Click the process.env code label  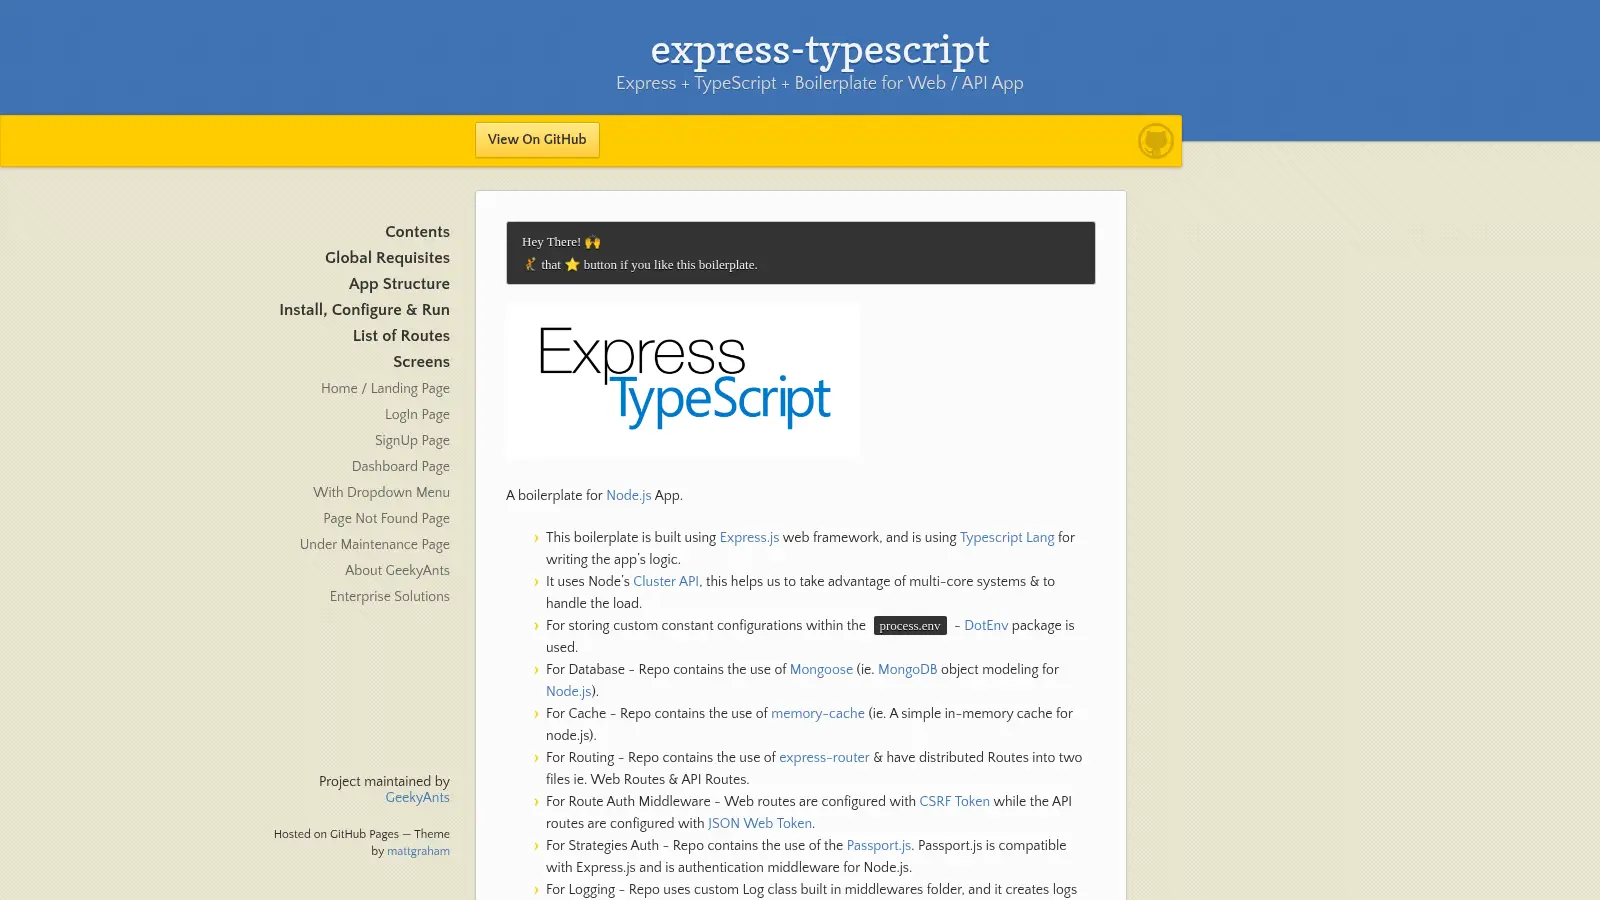point(910,626)
